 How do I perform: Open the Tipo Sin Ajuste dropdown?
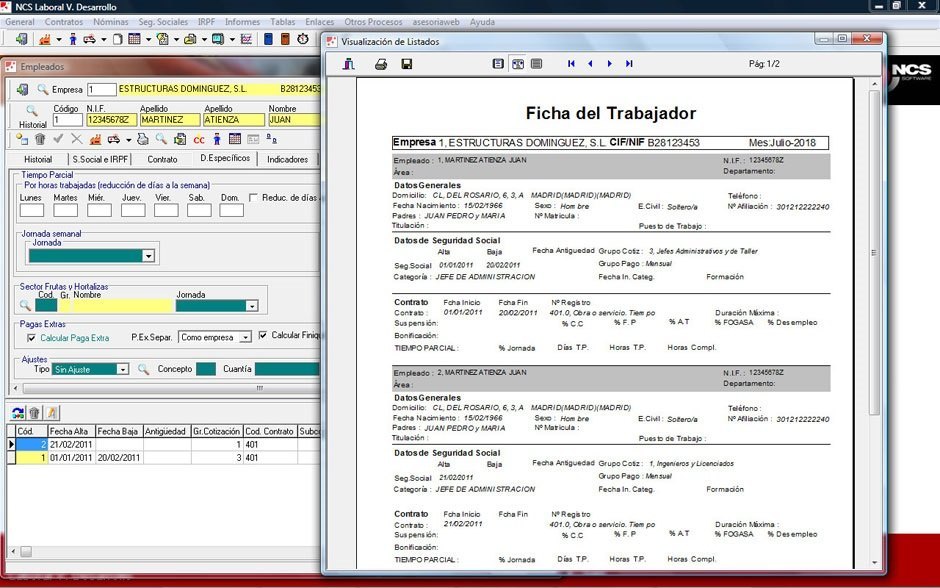(122, 369)
